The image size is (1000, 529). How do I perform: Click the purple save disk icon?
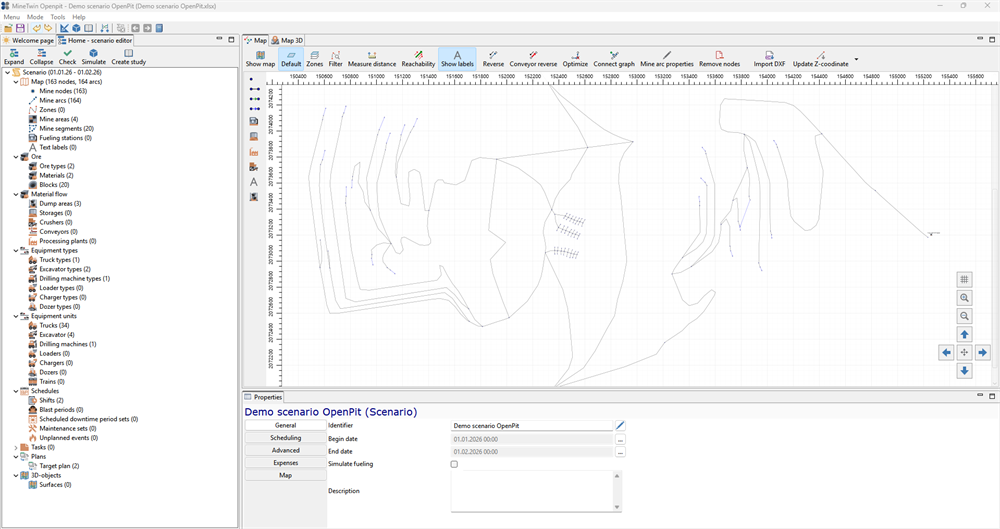coord(20,28)
